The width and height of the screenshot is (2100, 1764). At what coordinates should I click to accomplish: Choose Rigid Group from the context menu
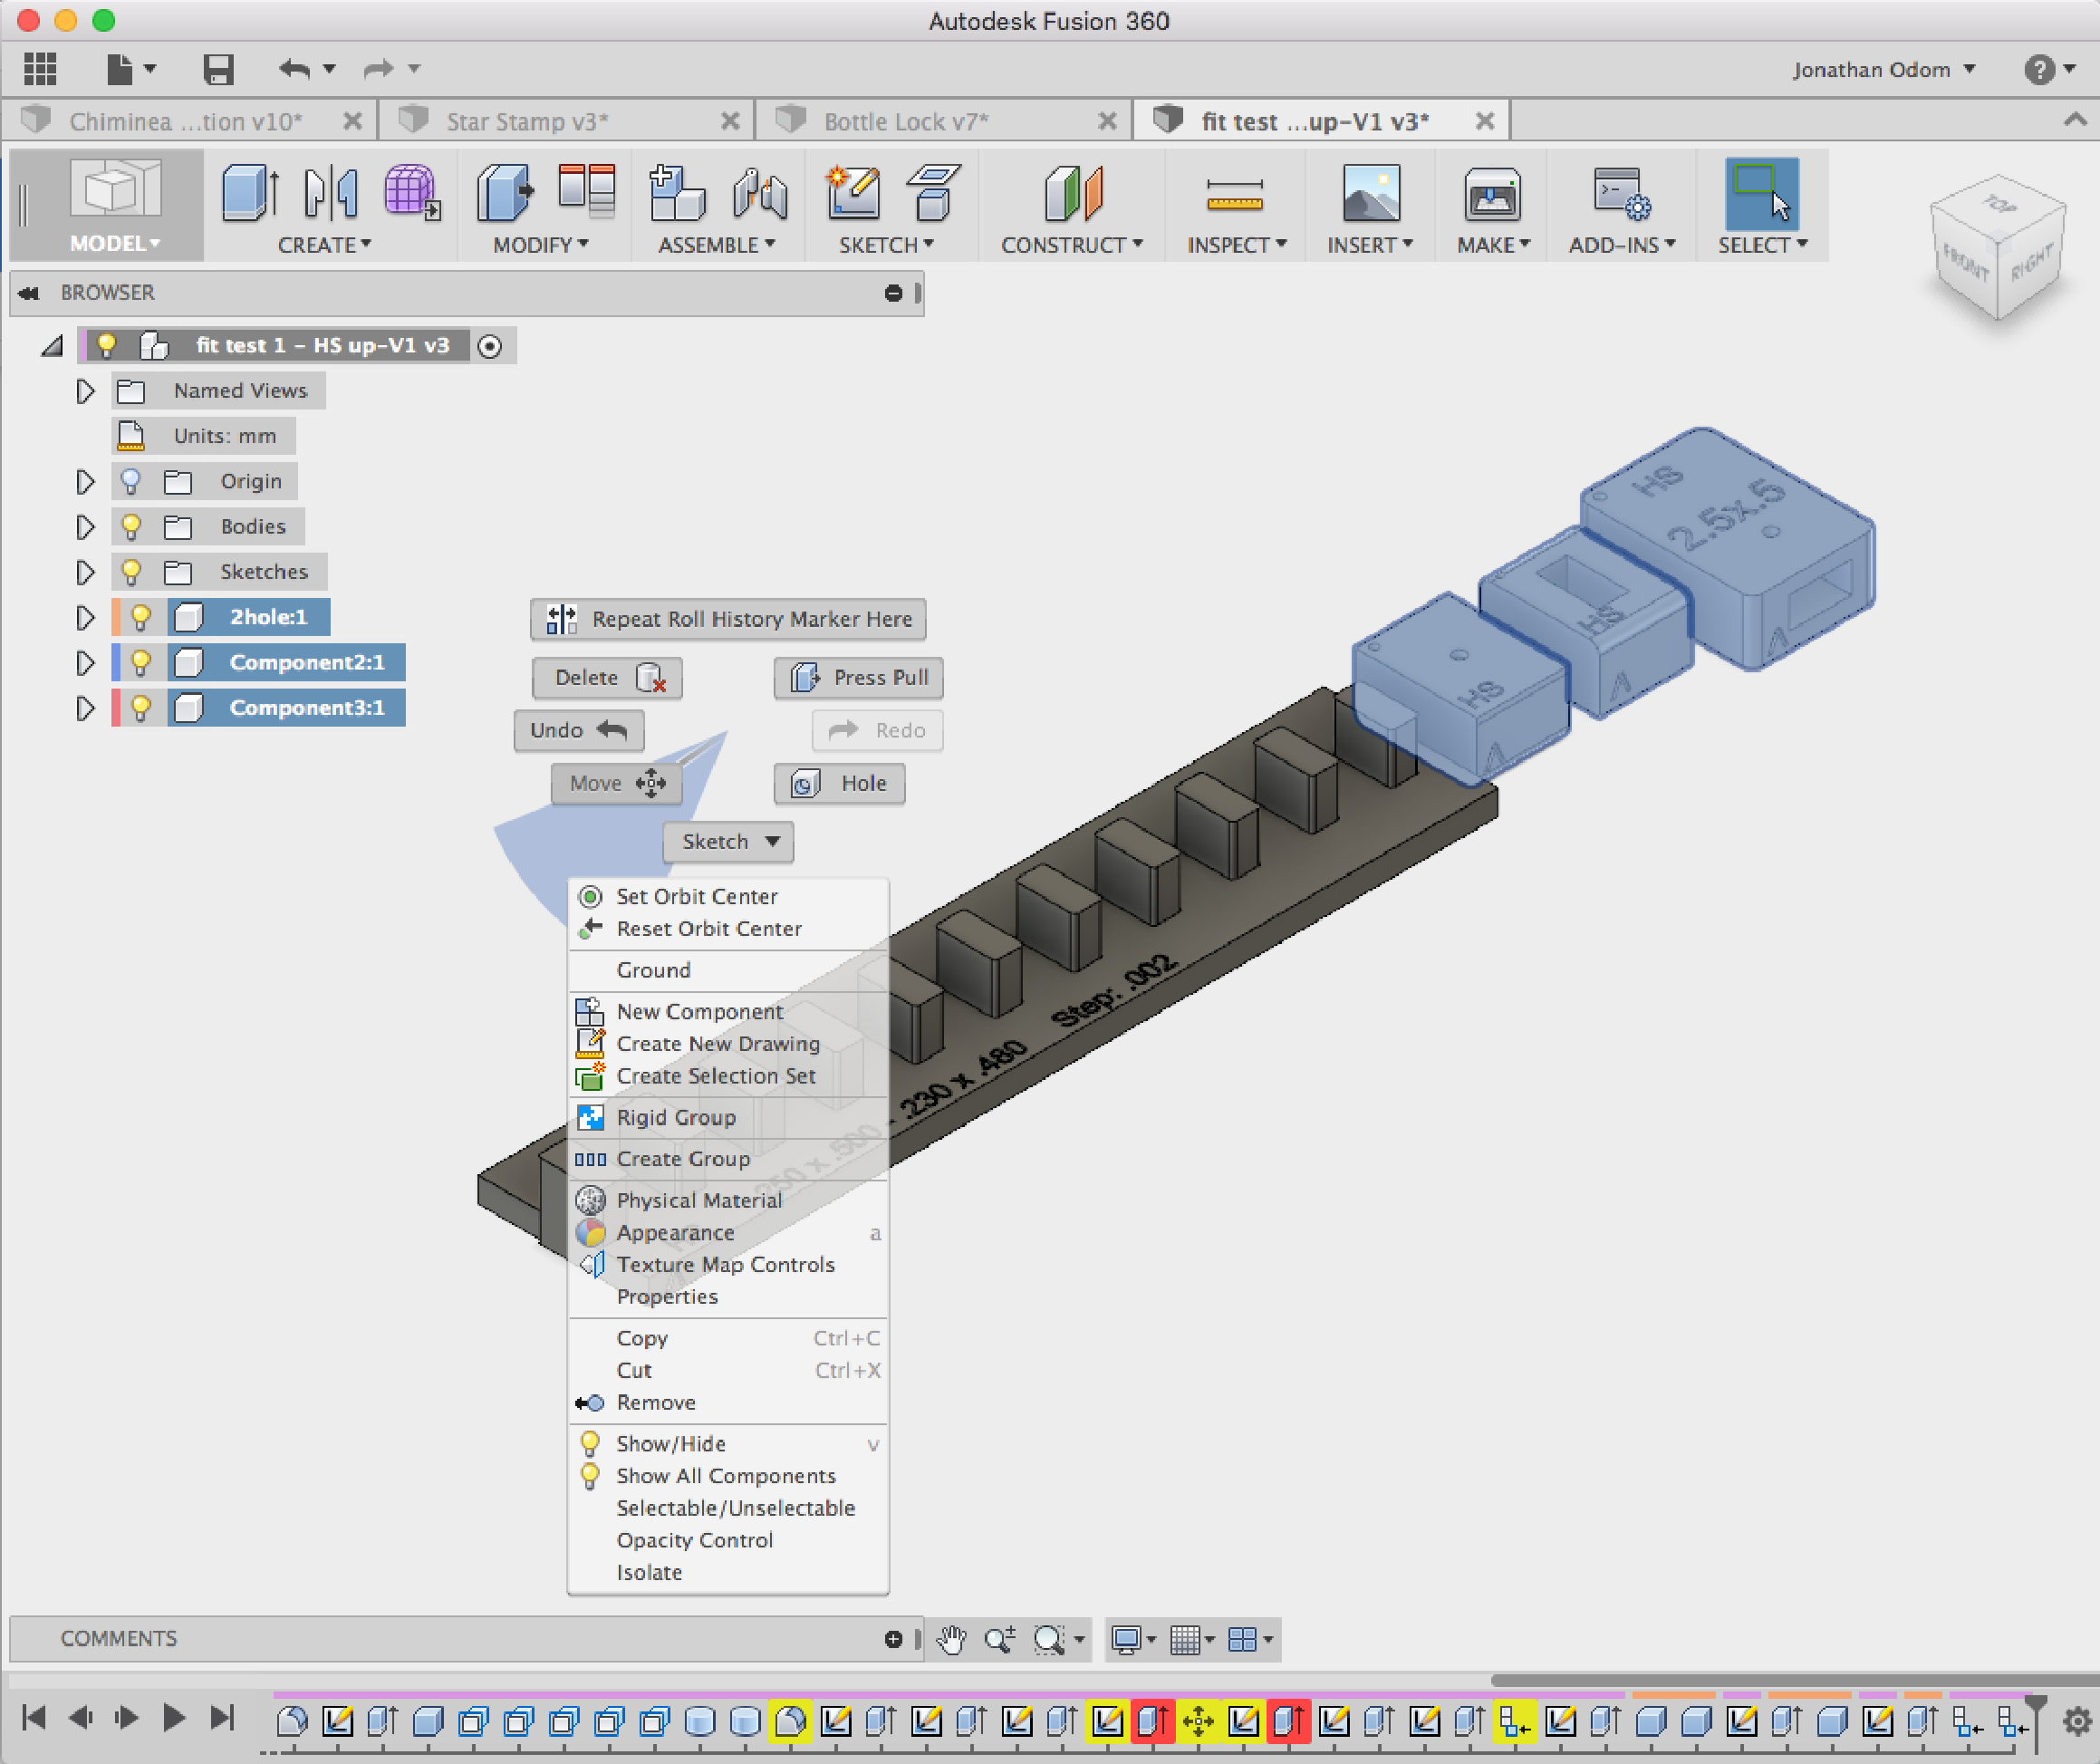[x=676, y=1117]
